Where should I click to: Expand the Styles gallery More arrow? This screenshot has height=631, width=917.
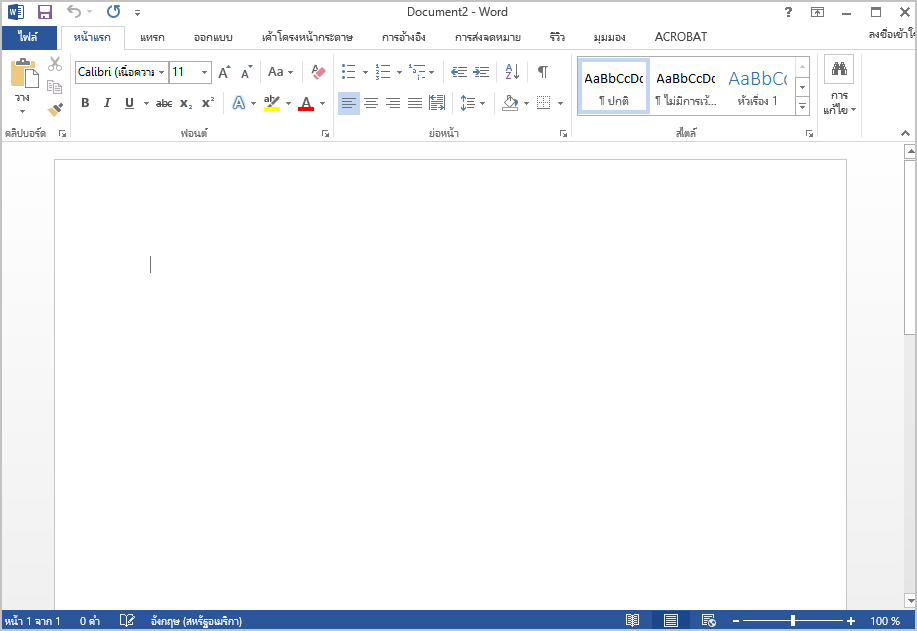click(802, 106)
